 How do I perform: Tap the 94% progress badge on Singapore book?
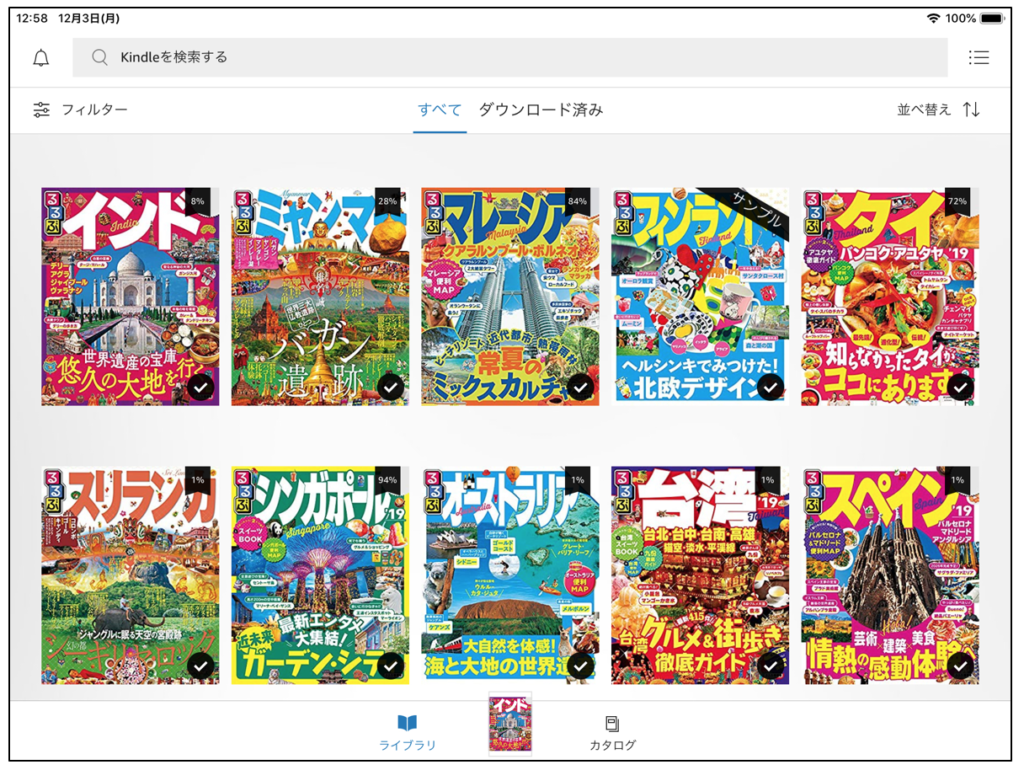click(387, 480)
